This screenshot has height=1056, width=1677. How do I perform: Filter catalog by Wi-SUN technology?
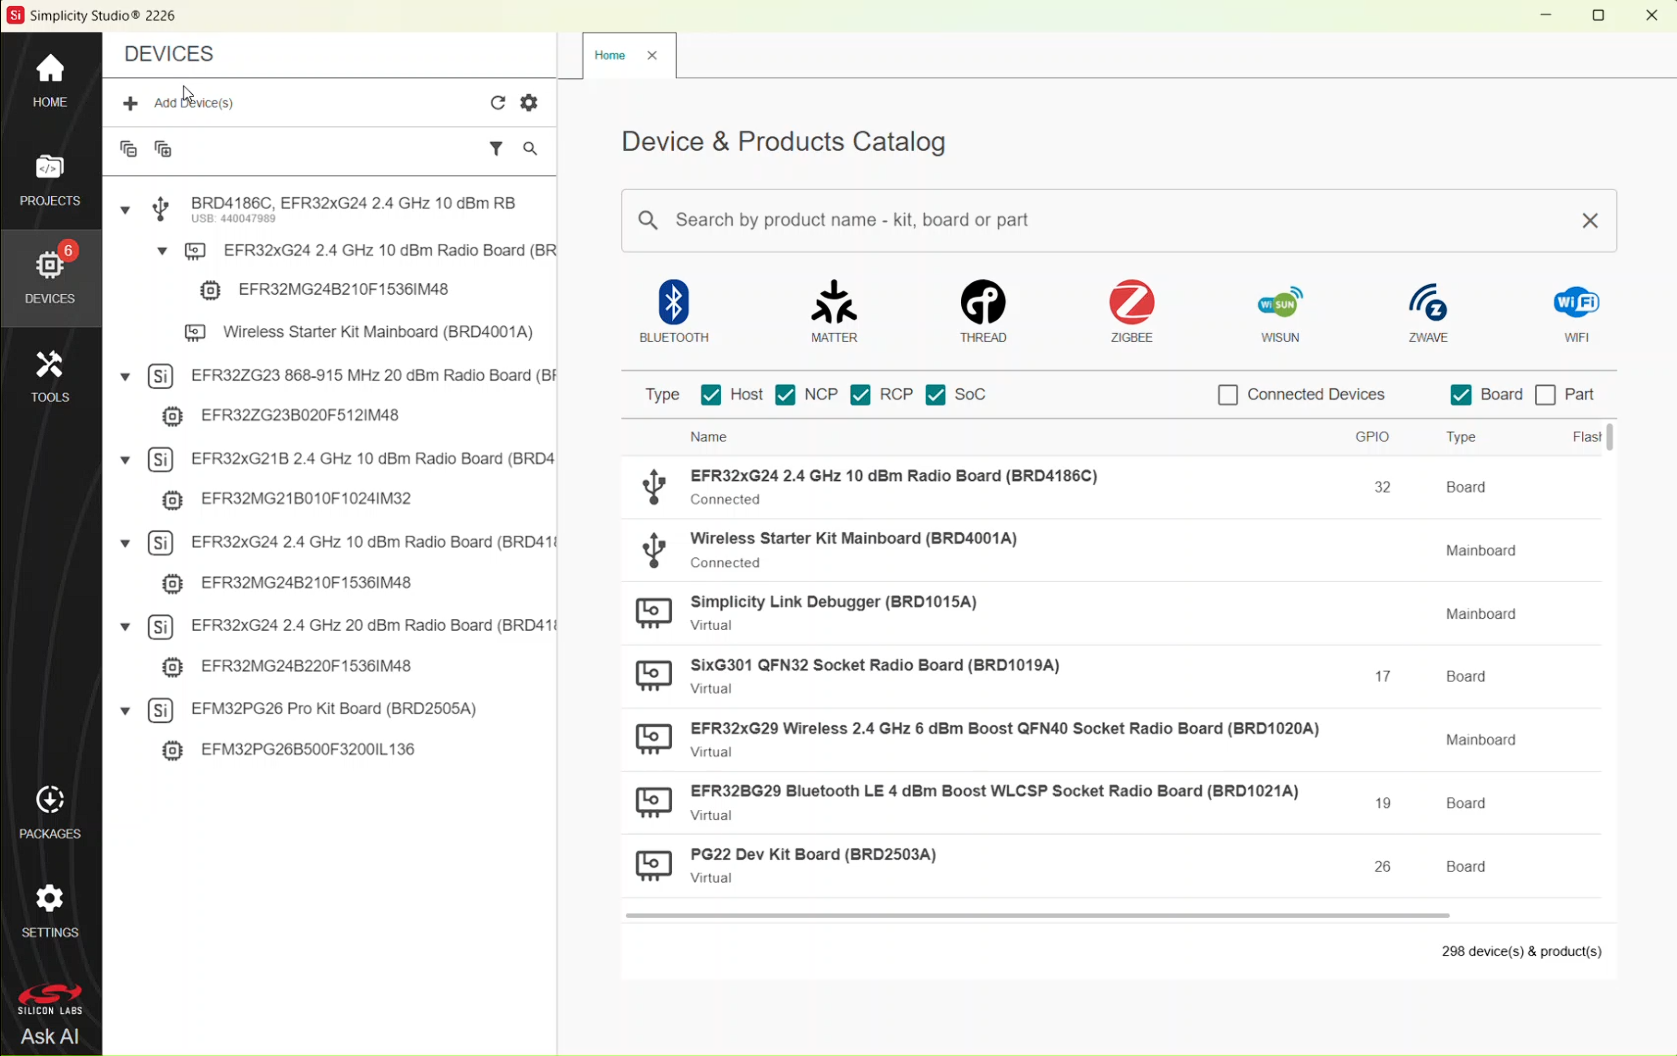[x=1280, y=312]
